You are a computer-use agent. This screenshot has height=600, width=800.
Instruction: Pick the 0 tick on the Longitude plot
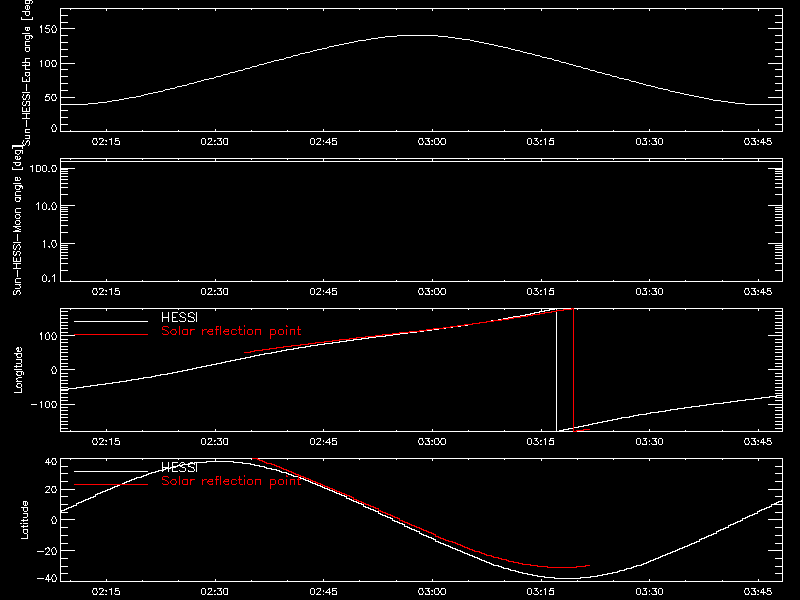54,370
